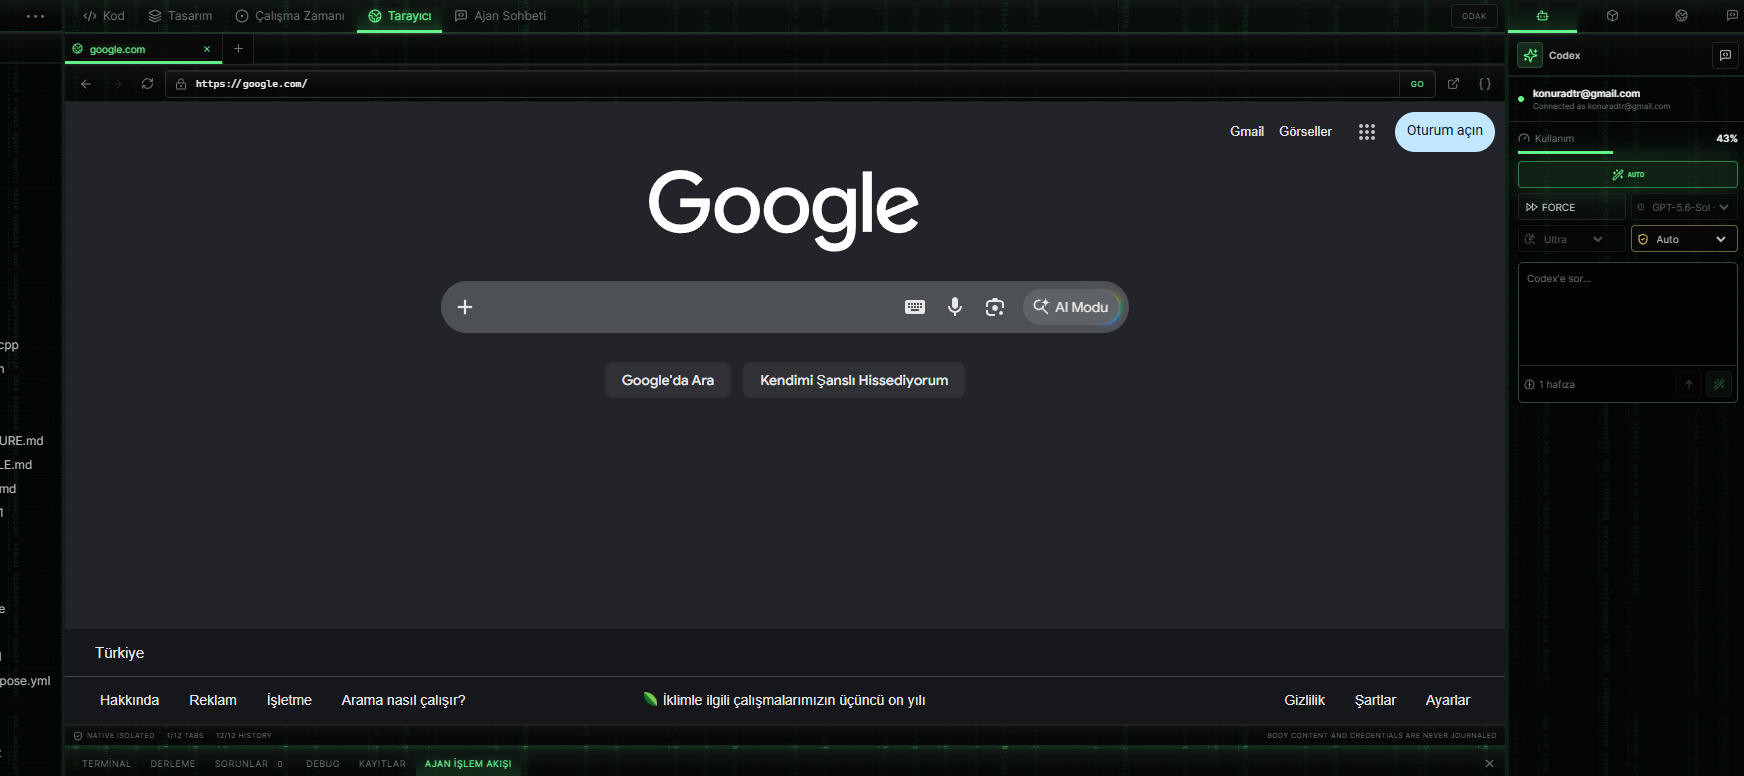Open the DEBUG bottom tab
This screenshot has width=1744, height=776.
pos(323,763)
